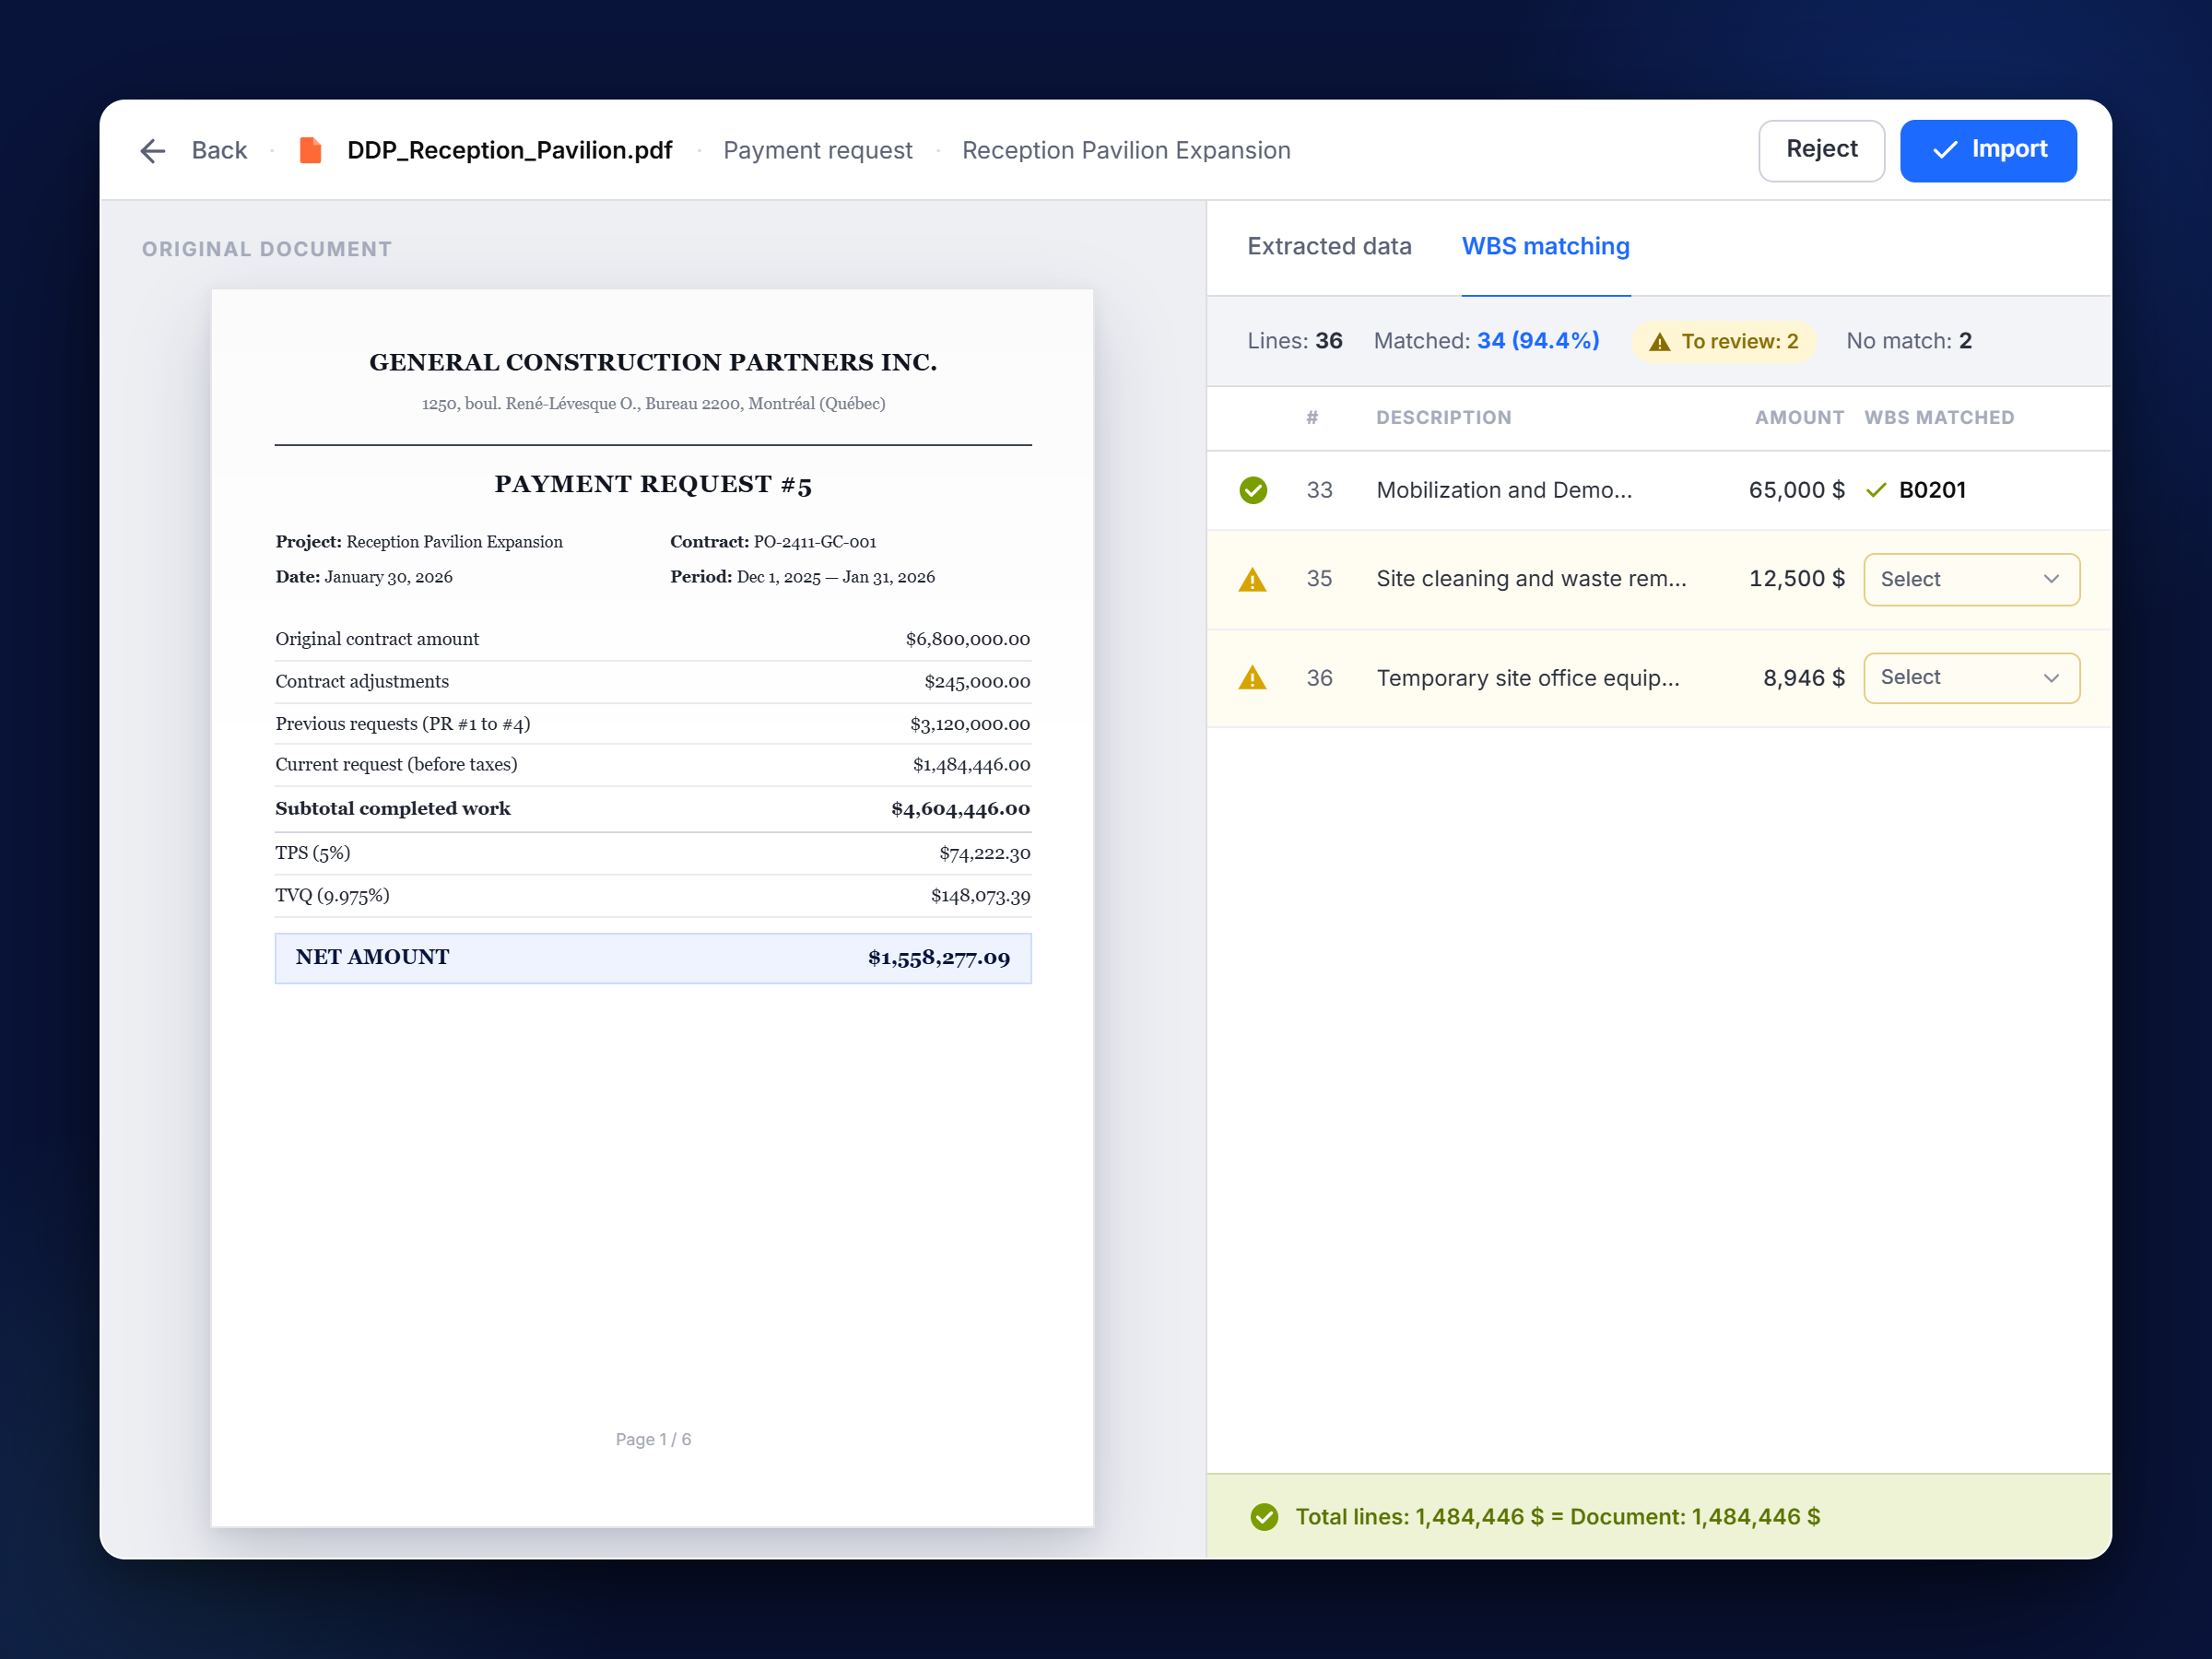Click the GENERAL CONSTRUCTION PARTNERS INC. title

pyautogui.click(x=653, y=363)
